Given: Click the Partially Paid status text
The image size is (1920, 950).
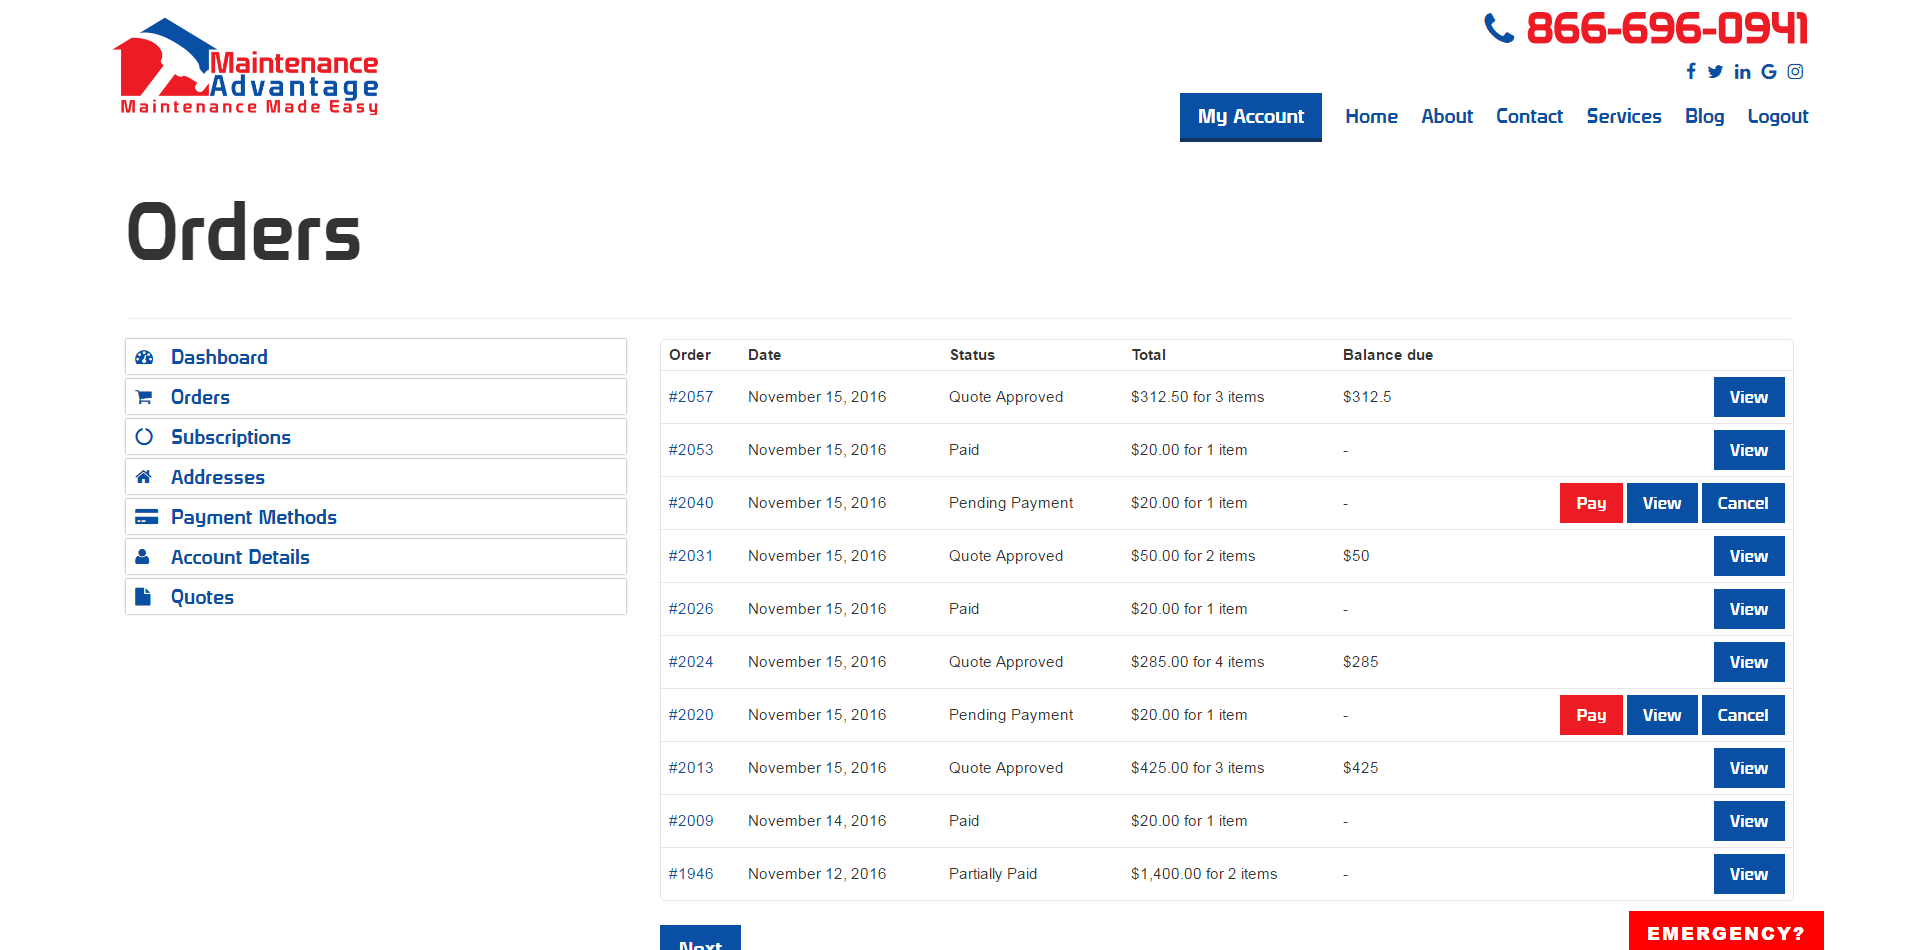Looking at the screenshot, I should pyautogui.click(x=993, y=874).
